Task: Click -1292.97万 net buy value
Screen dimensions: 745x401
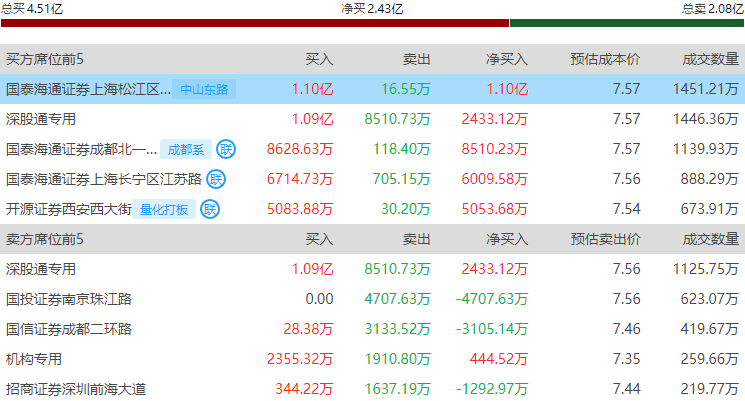Action: [492, 389]
